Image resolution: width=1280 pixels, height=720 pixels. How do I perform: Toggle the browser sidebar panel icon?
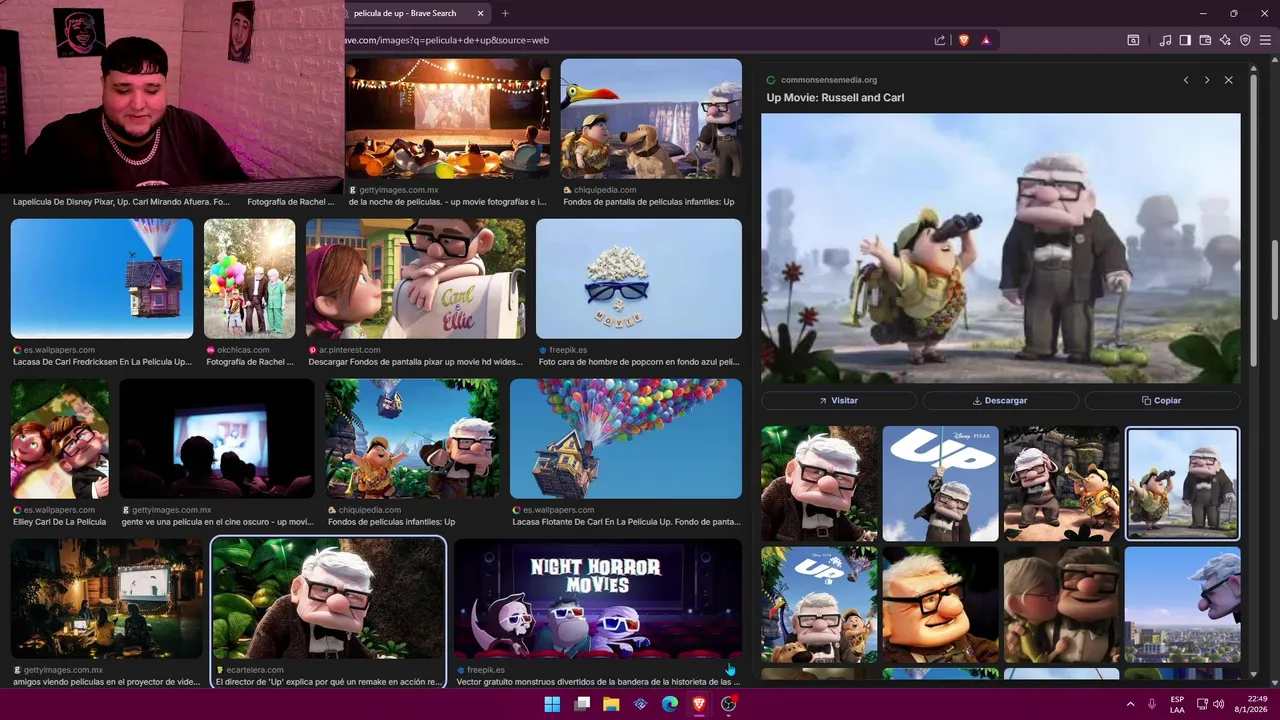[1185, 40]
